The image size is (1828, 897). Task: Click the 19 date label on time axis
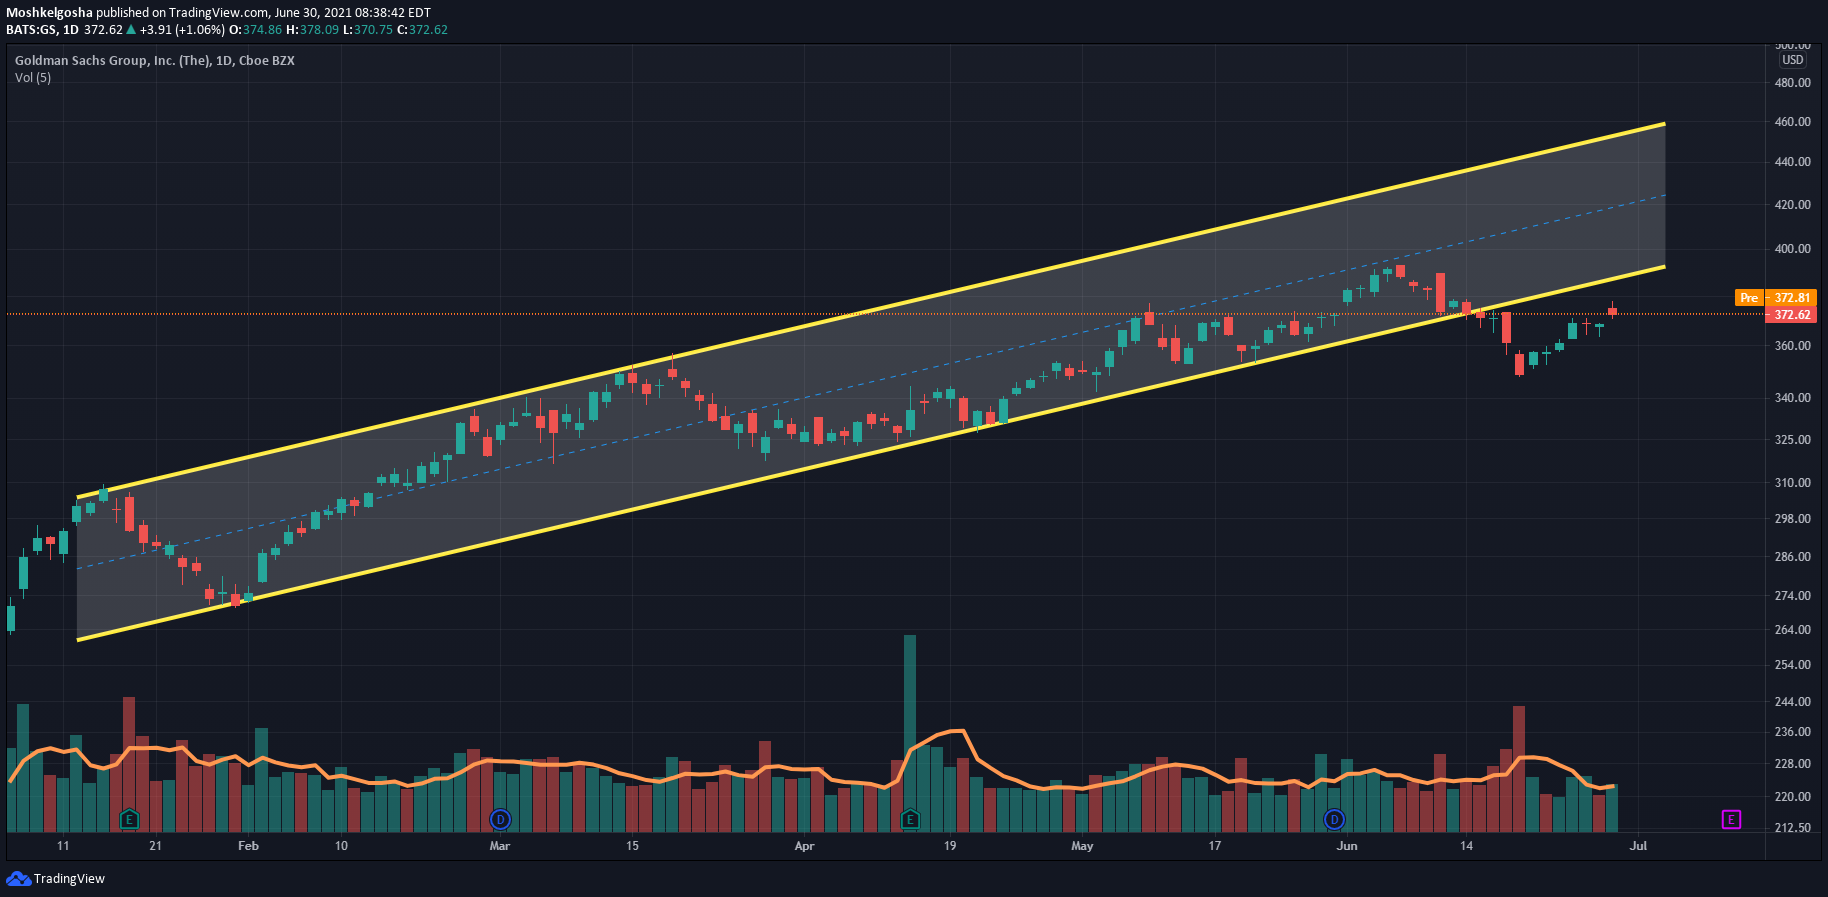[x=949, y=846]
